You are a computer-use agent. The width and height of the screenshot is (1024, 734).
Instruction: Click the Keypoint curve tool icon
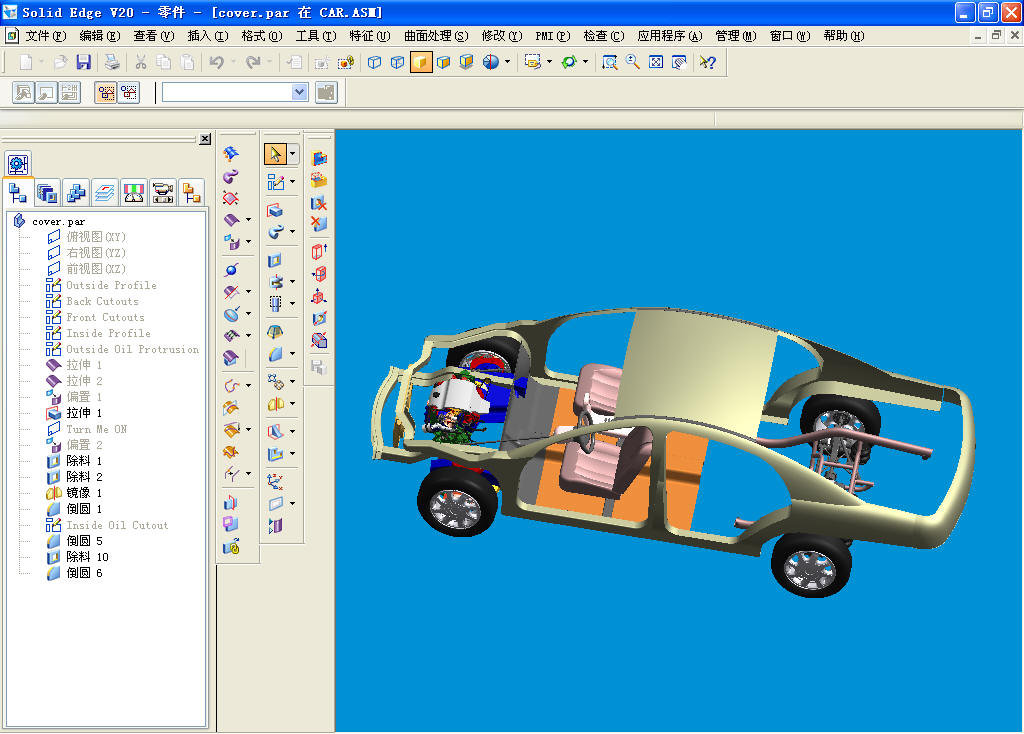coord(231,386)
